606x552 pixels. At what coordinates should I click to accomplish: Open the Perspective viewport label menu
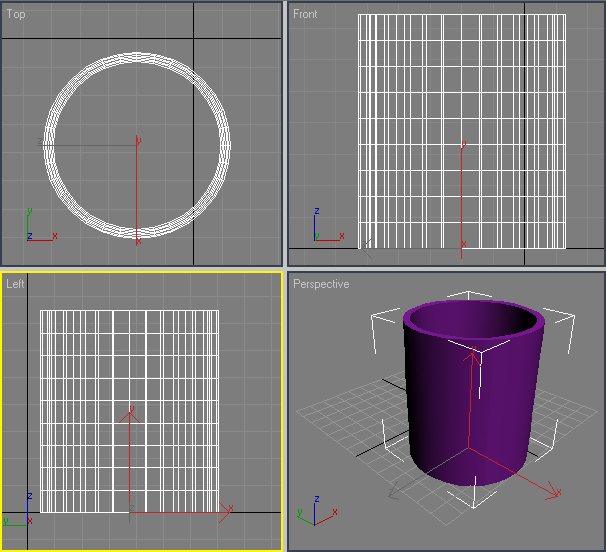(x=321, y=284)
